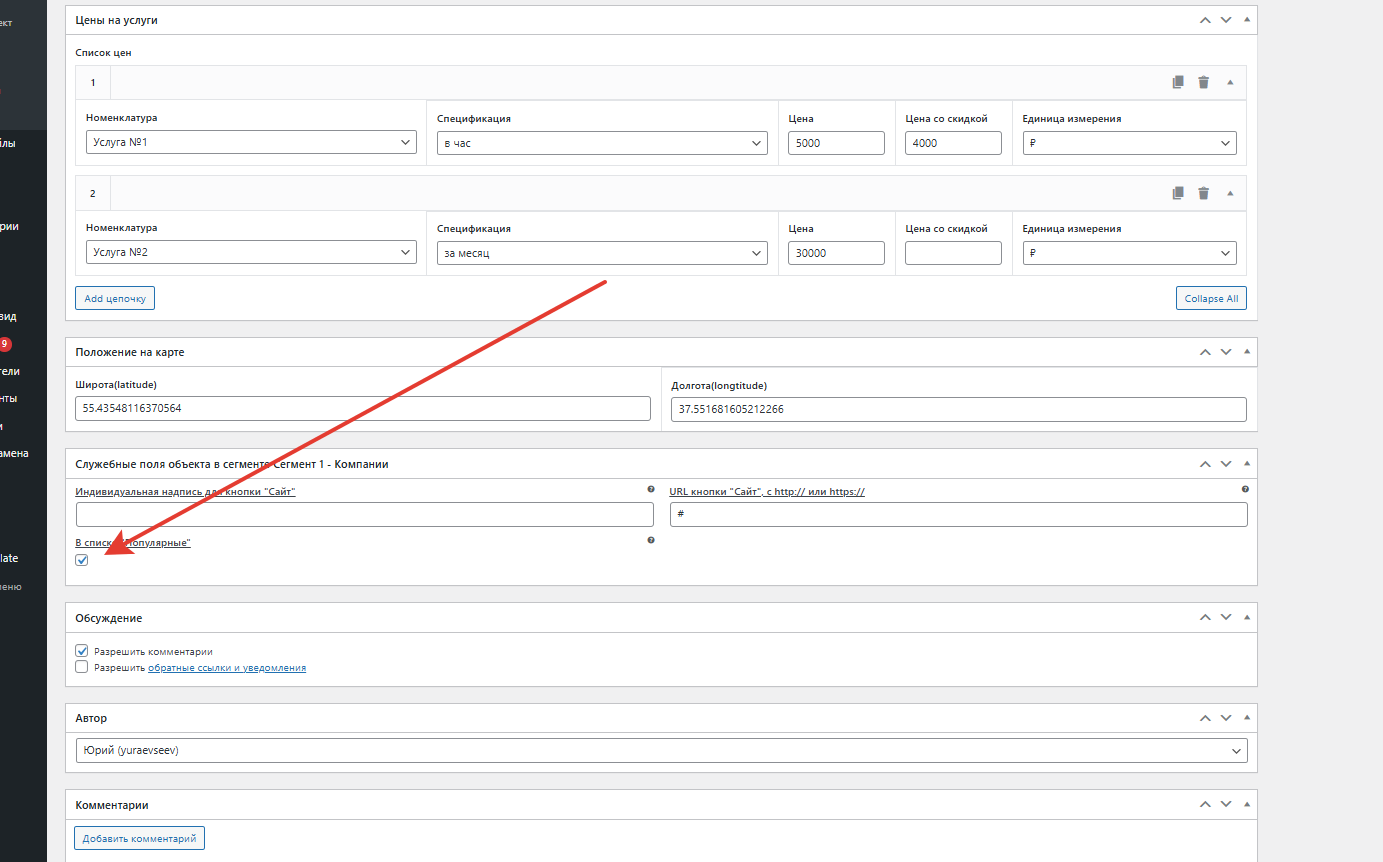Disable "Разрешить комментарии" checkbox
1383x862 pixels.
(82, 651)
